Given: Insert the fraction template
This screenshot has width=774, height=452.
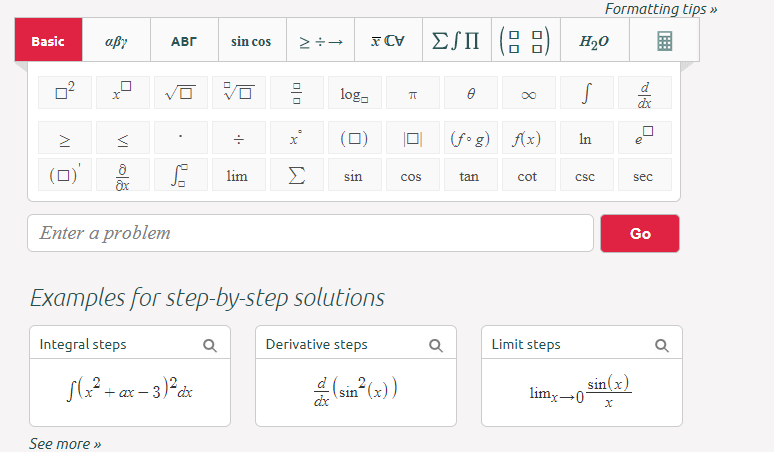Looking at the screenshot, I should [295, 93].
